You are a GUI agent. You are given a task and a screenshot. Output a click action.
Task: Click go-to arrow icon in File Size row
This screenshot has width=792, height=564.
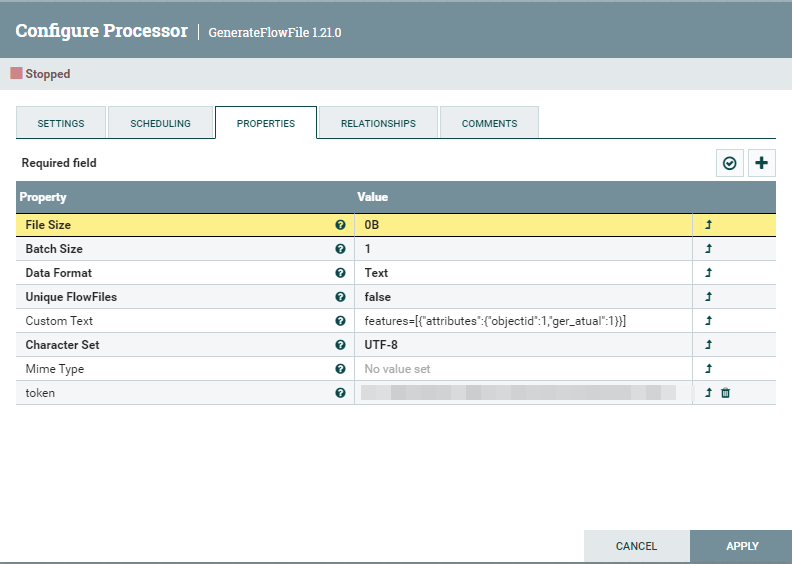[709, 225]
